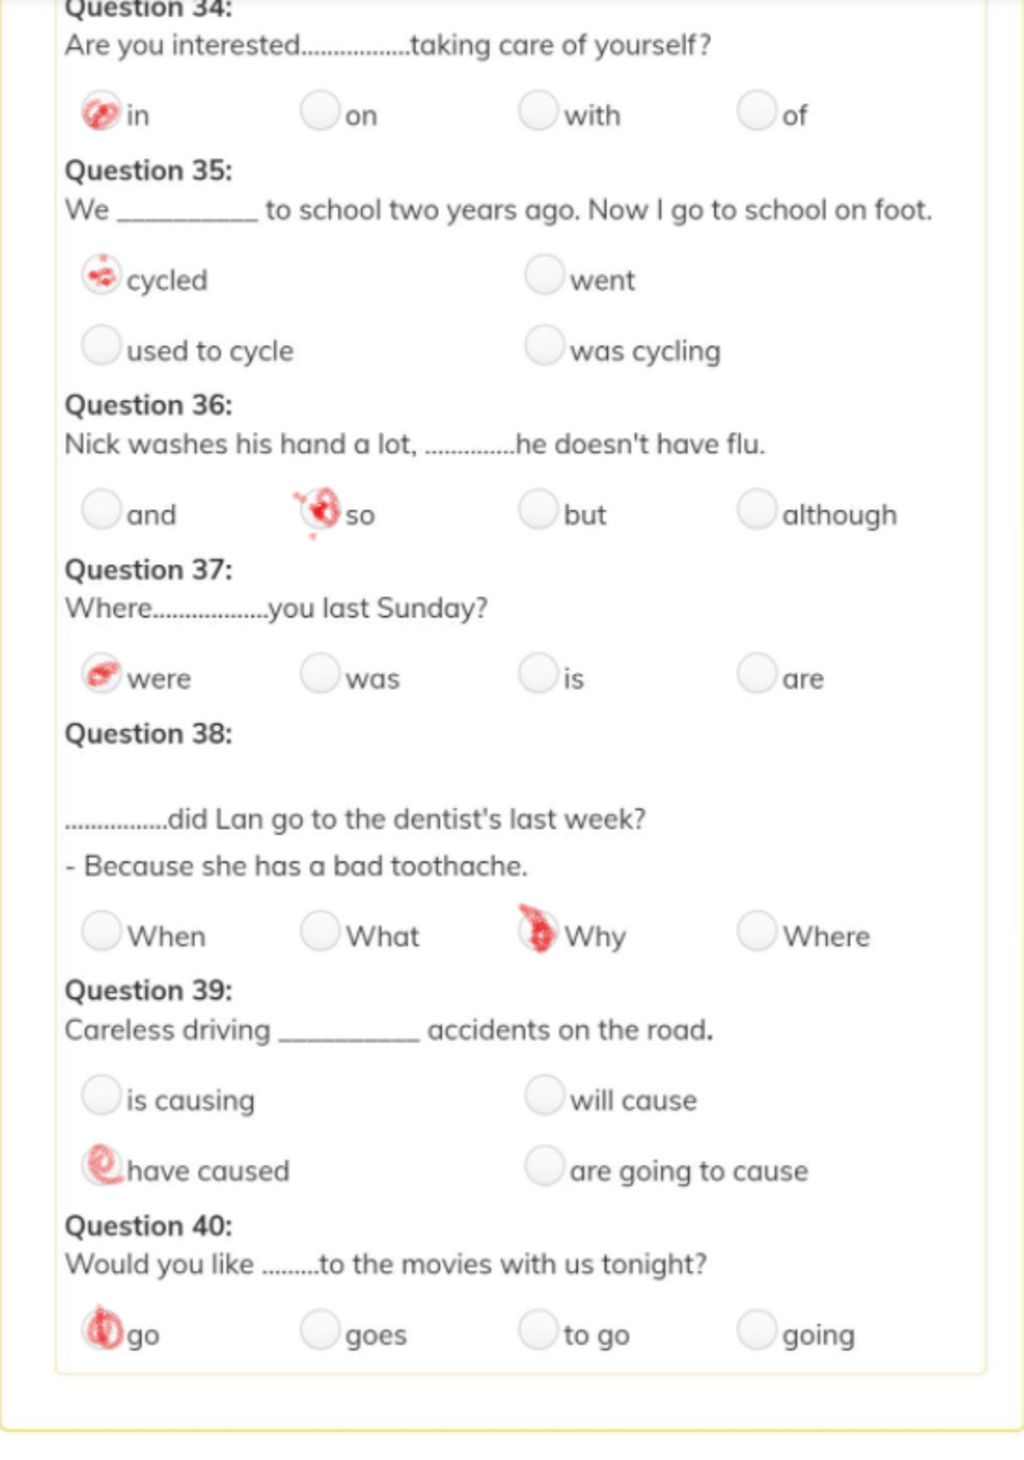Select 'but' answer in Question 36
The height and width of the screenshot is (1460, 1024).
[538, 509]
